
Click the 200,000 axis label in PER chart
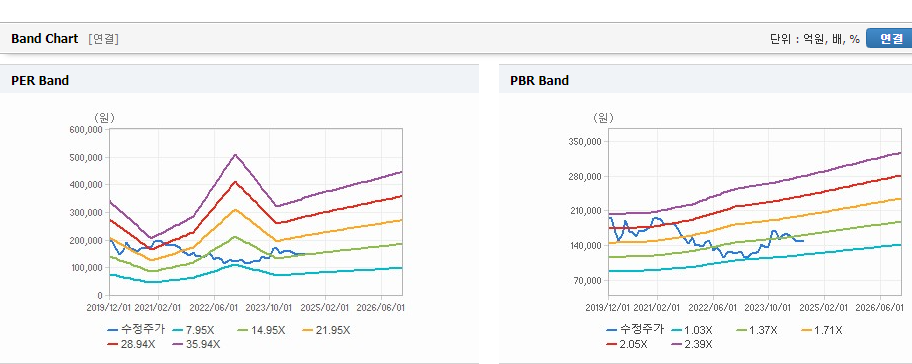[x=86, y=241]
